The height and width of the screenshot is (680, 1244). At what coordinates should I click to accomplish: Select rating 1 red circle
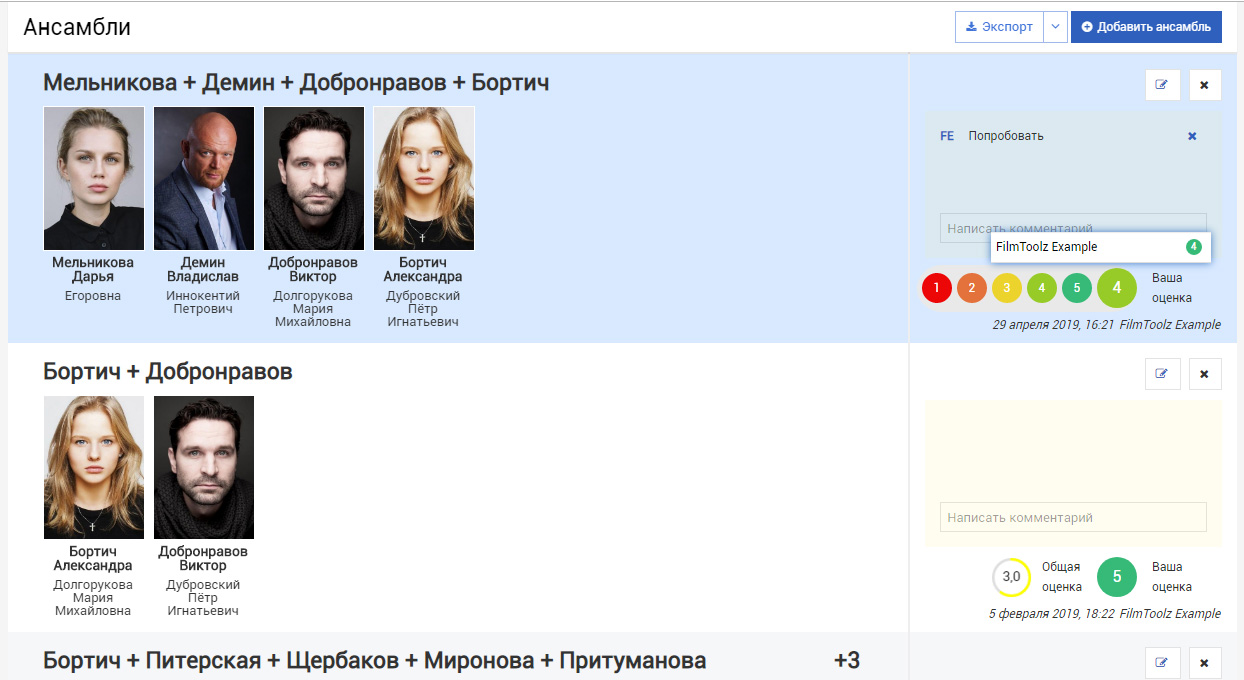pyautogui.click(x=936, y=288)
